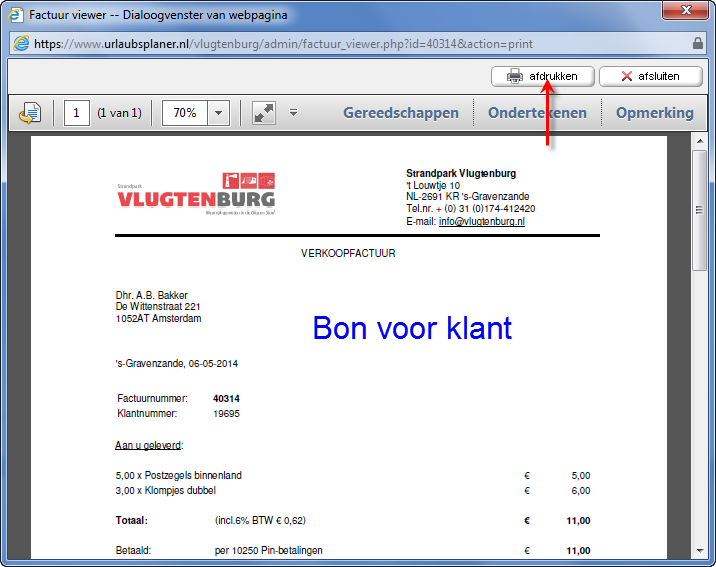Open the 70% zoom level dropdown
This screenshot has width=716, height=567.
pos(219,113)
